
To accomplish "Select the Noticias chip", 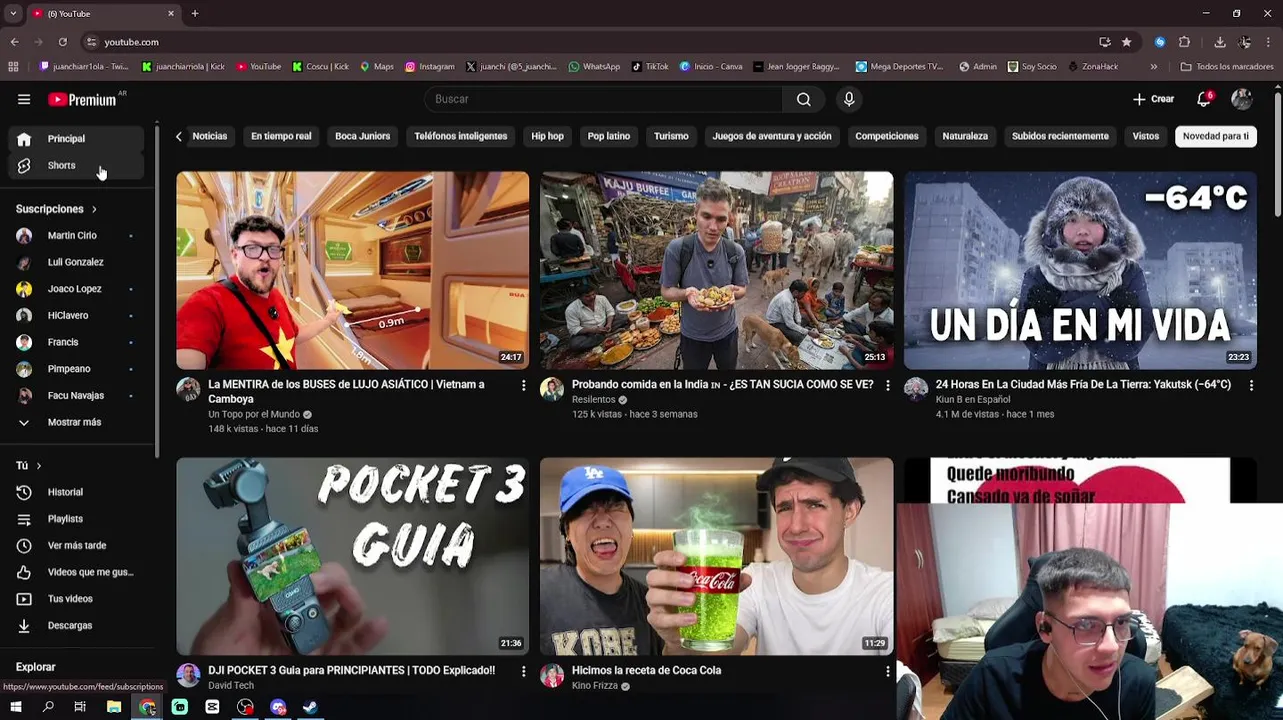I will (x=210, y=136).
